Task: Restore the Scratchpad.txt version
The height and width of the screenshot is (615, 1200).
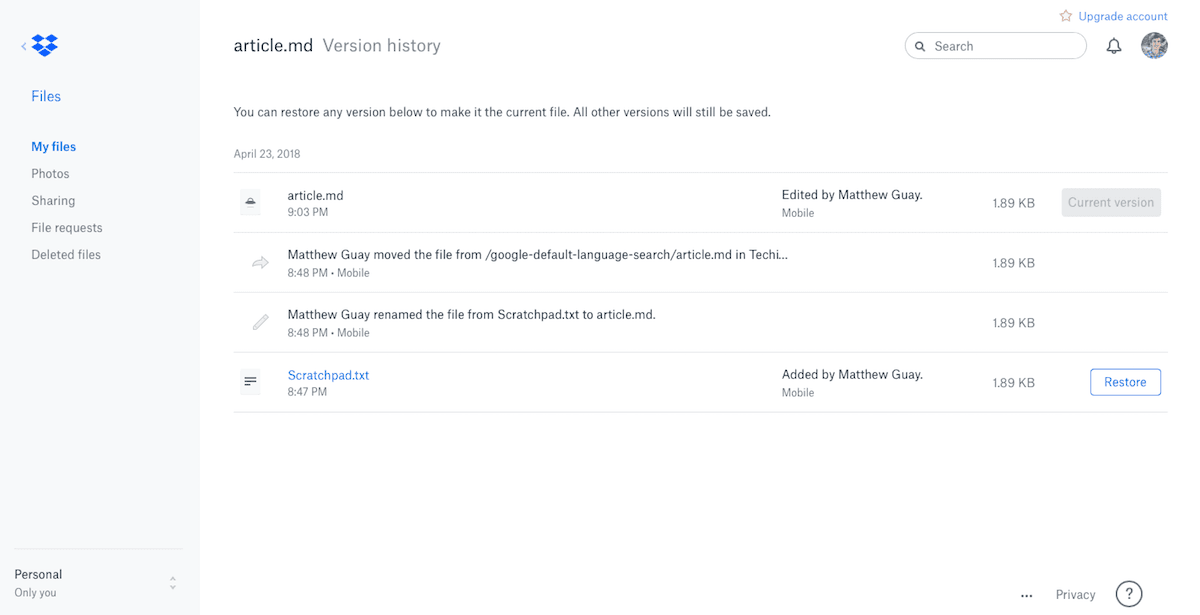Action: (1125, 382)
